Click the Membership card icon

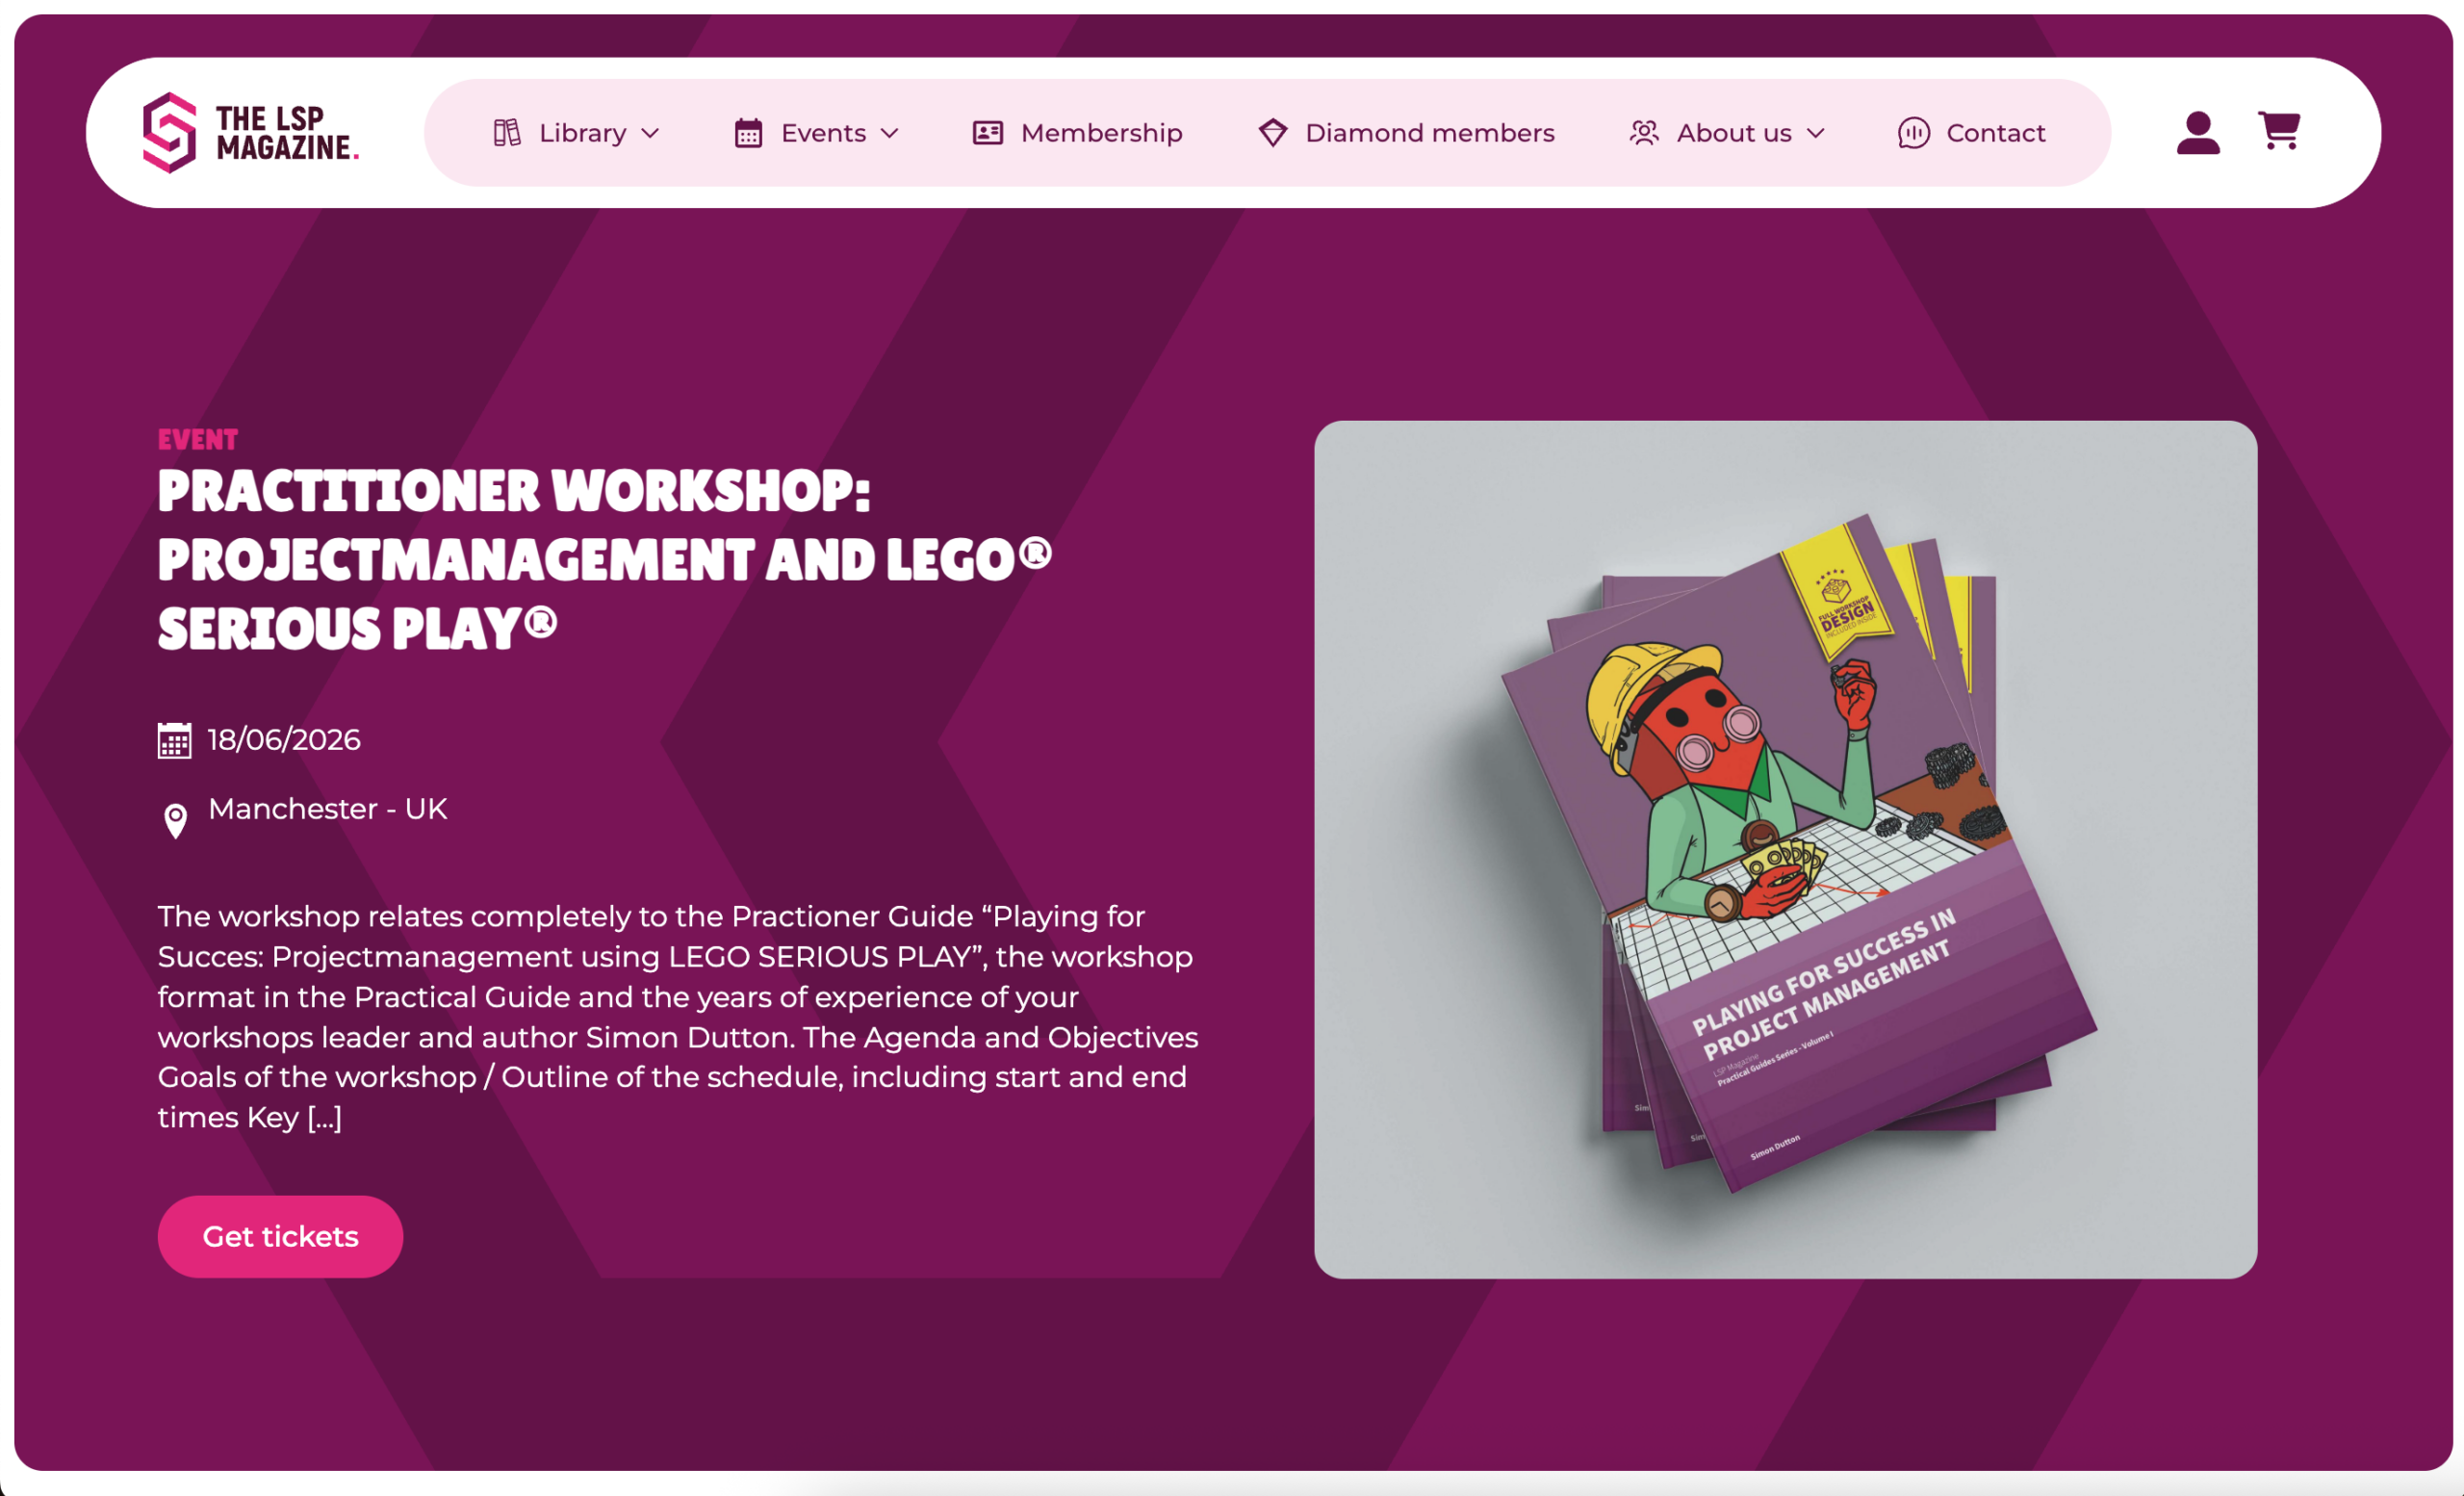click(988, 133)
